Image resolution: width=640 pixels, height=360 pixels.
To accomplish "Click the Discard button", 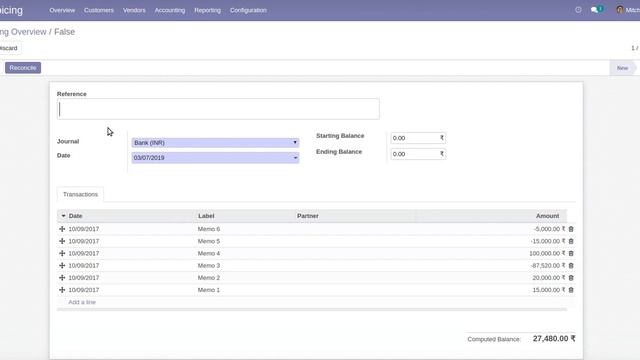I will pos(9,48).
